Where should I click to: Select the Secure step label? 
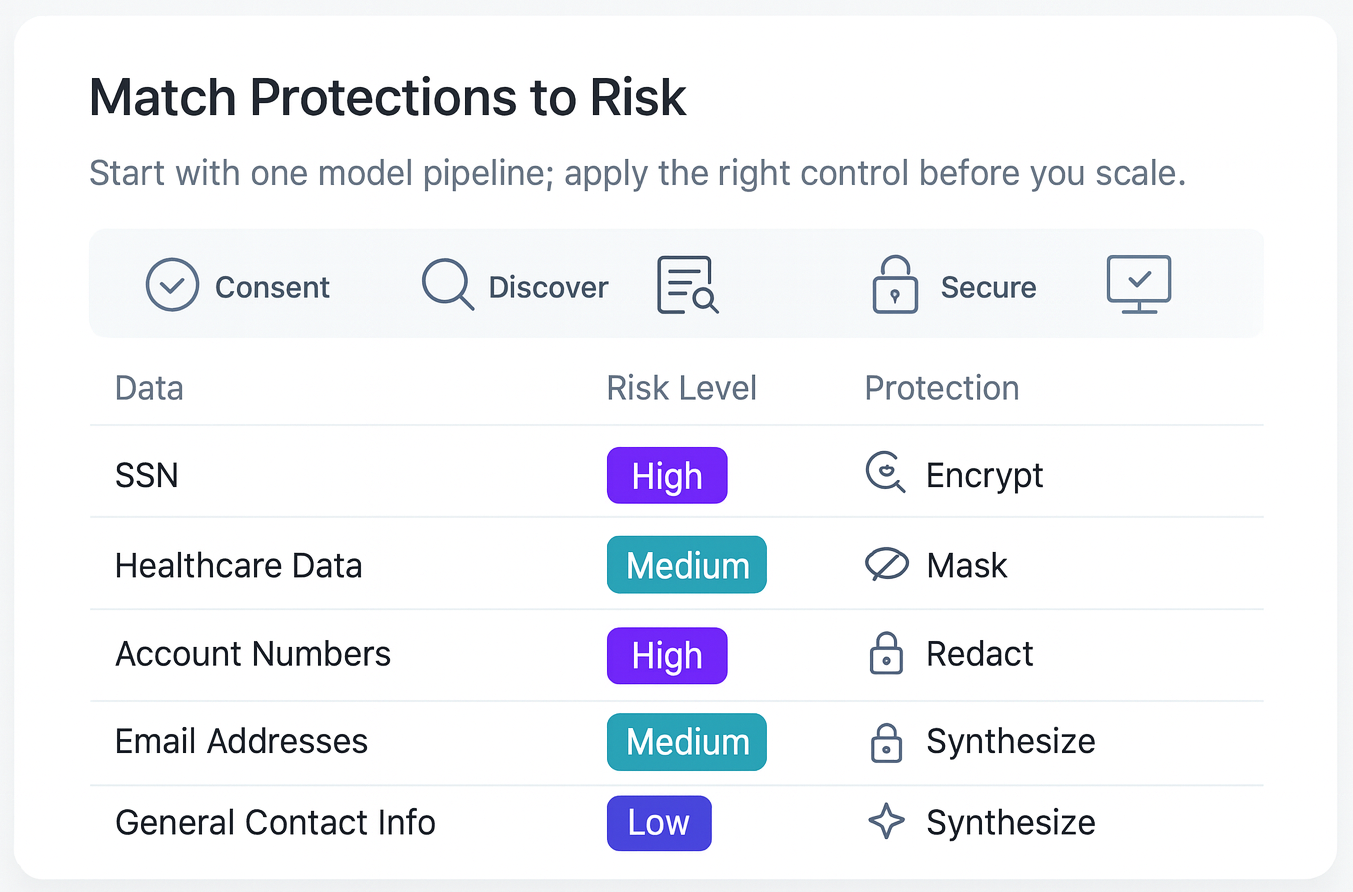[988, 288]
